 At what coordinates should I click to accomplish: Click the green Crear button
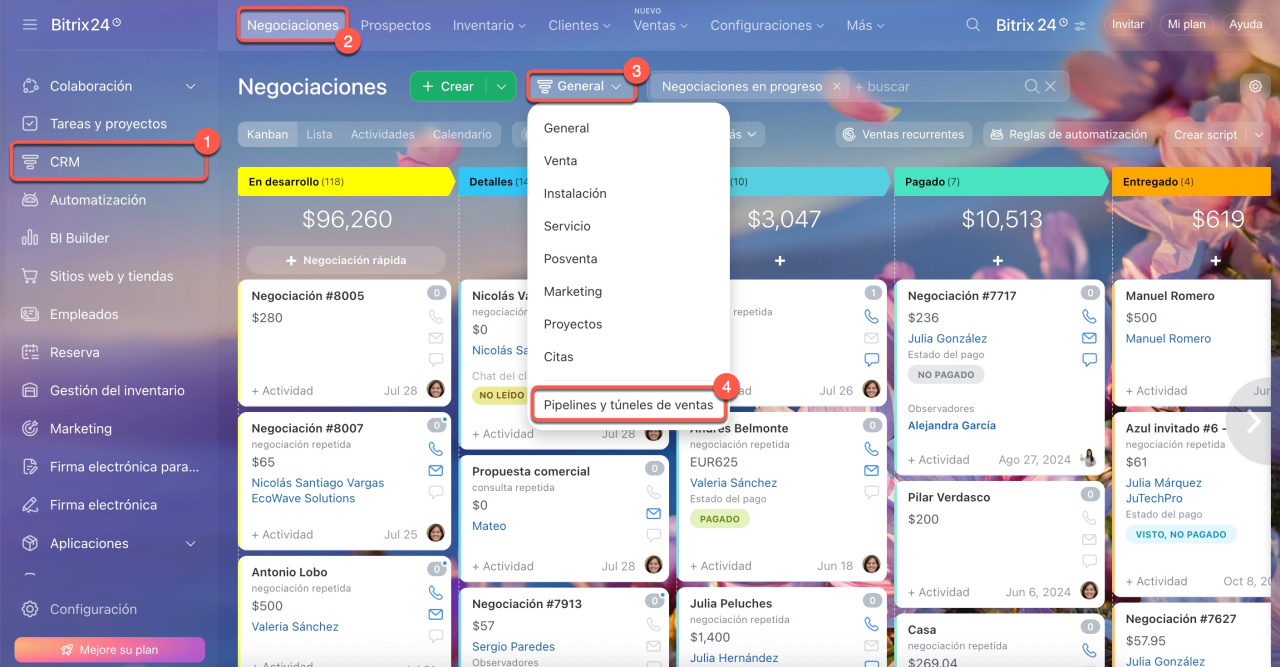(448, 87)
